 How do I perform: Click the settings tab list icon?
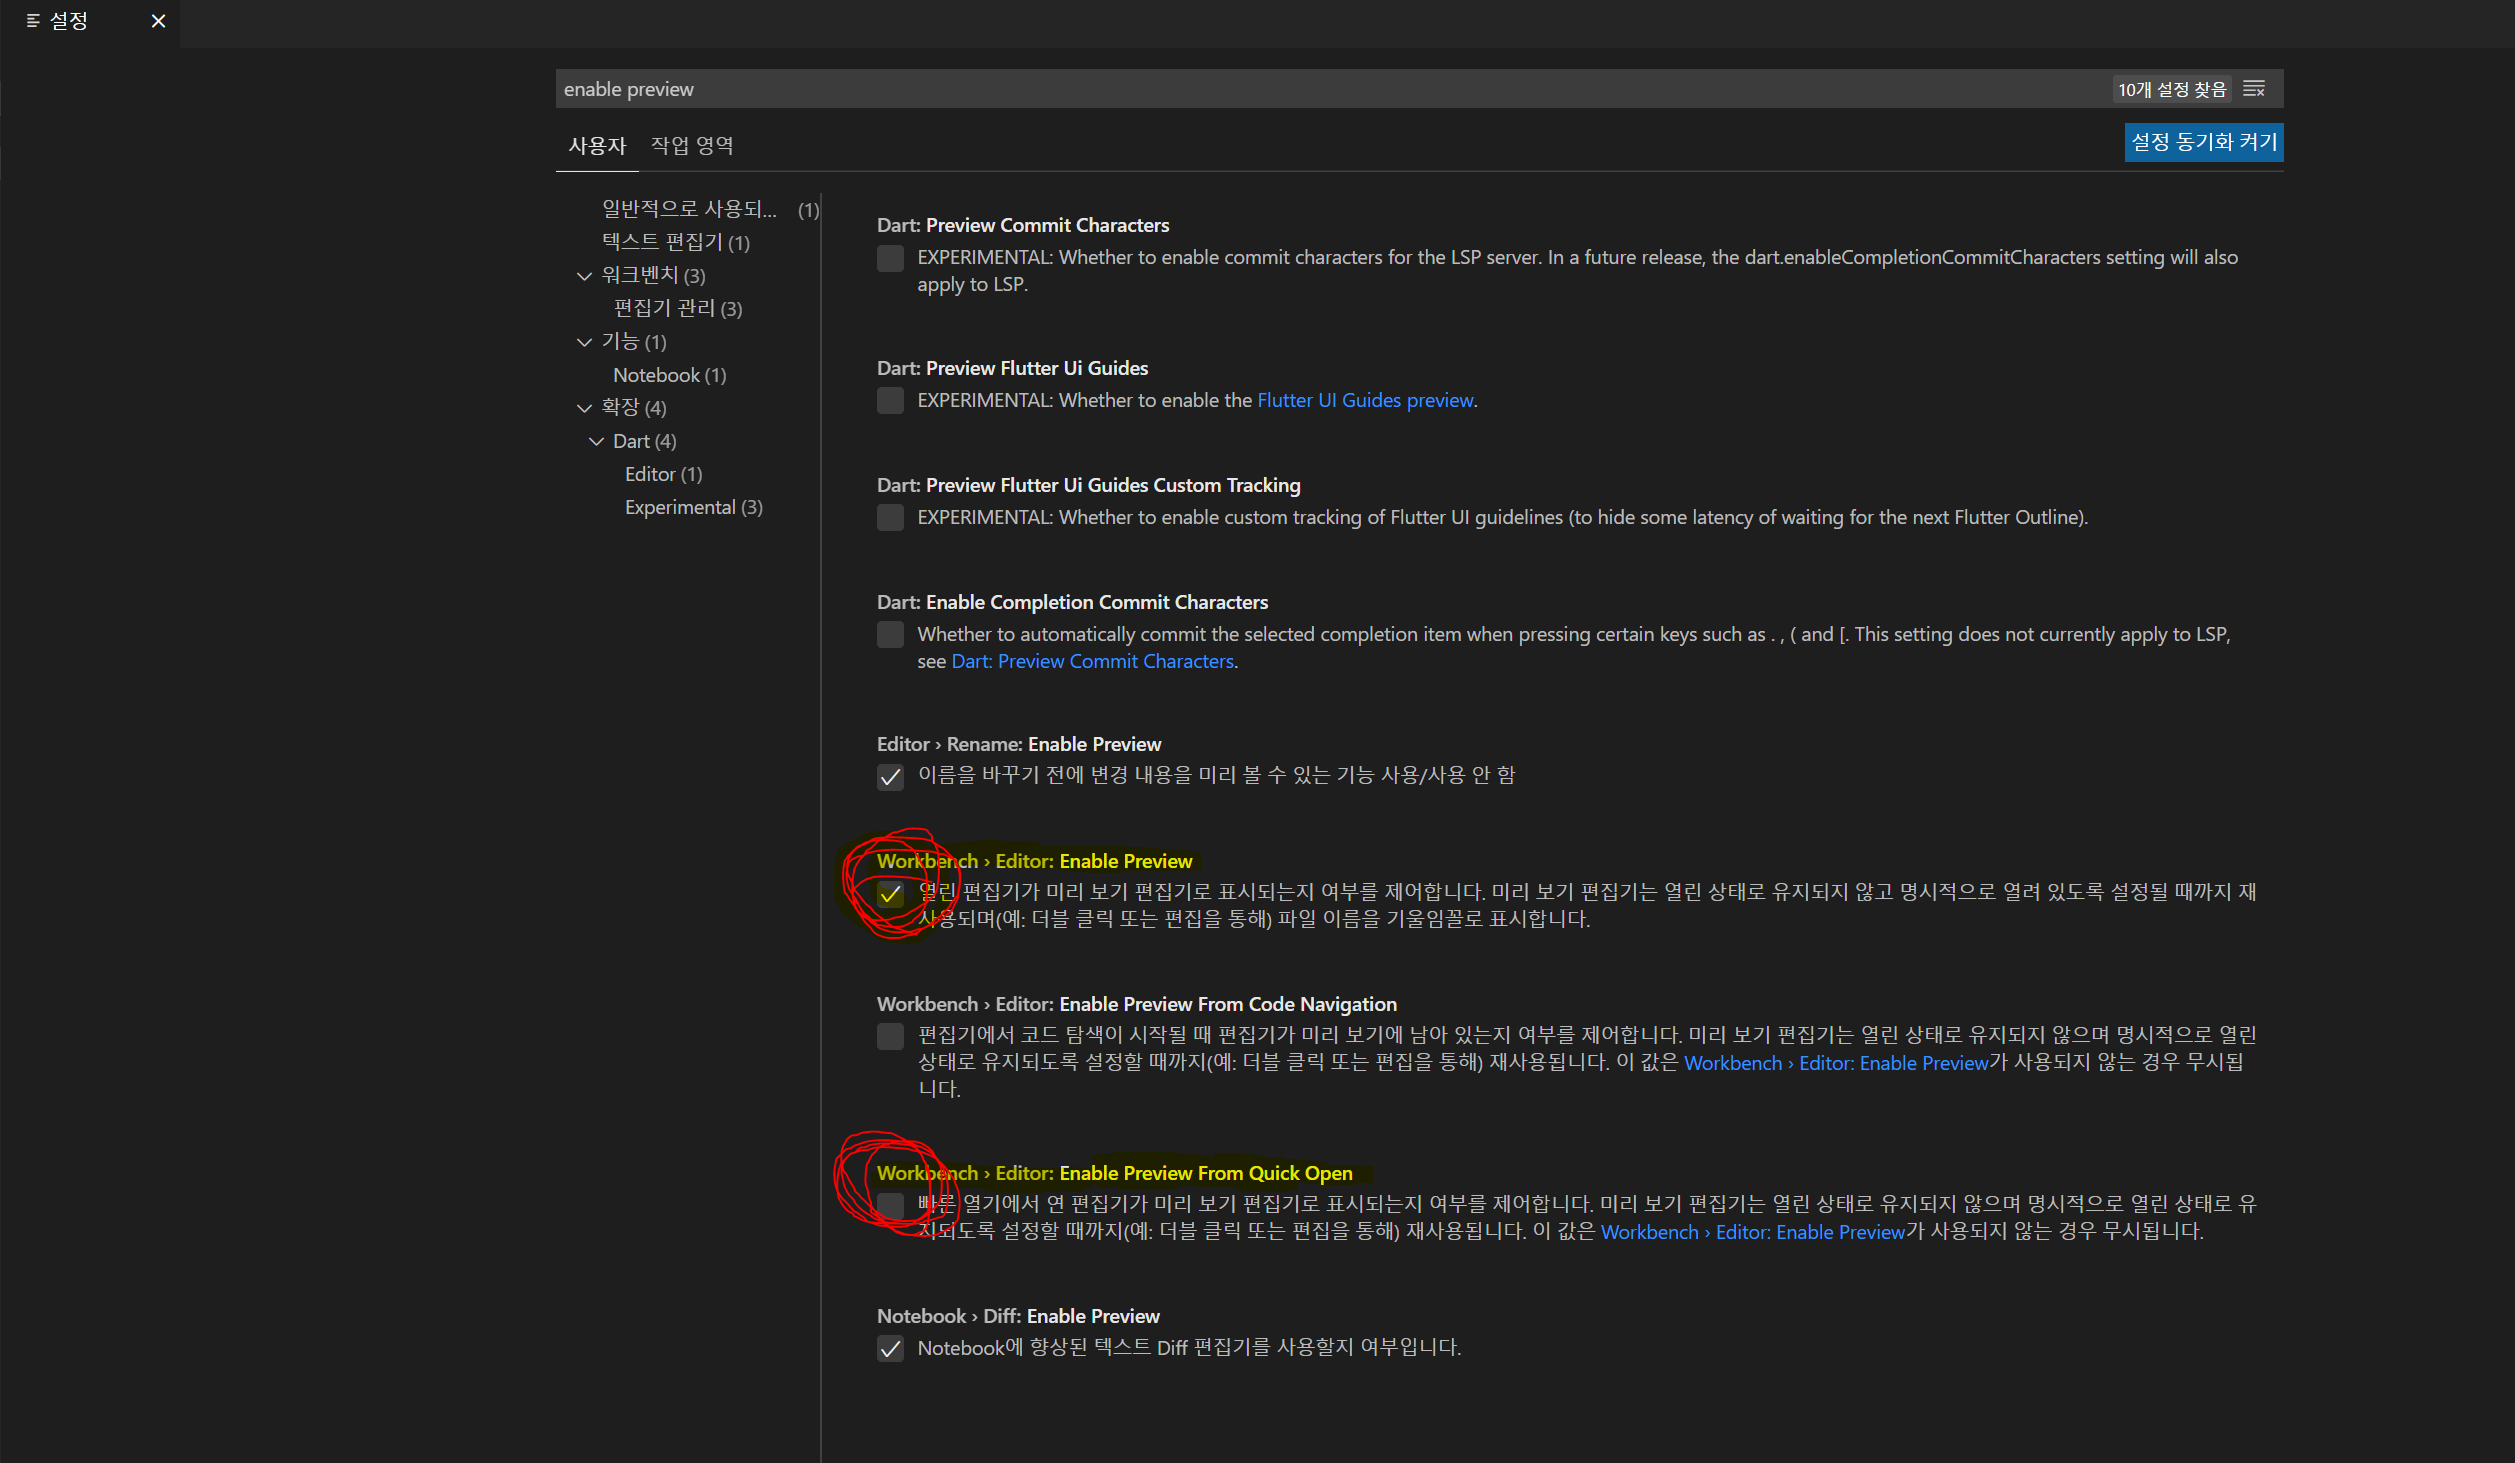[33, 21]
